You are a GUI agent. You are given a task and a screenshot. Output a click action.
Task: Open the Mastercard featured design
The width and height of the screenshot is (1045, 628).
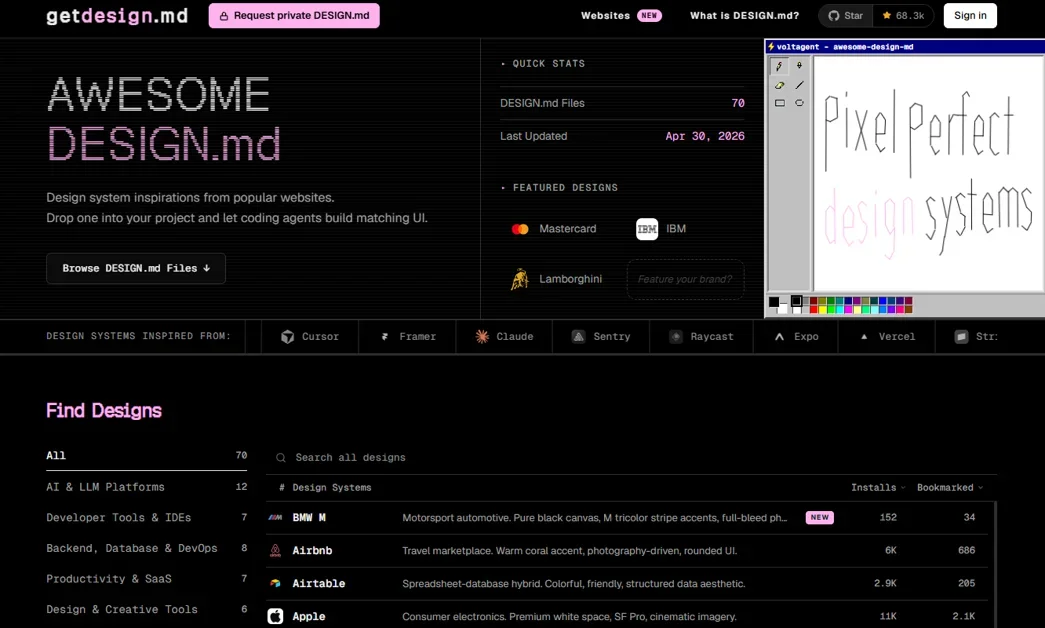click(554, 229)
